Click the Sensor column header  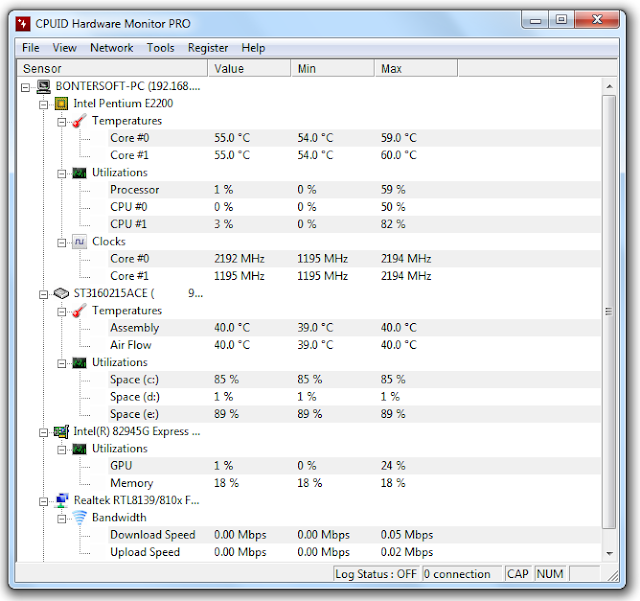[x=112, y=68]
